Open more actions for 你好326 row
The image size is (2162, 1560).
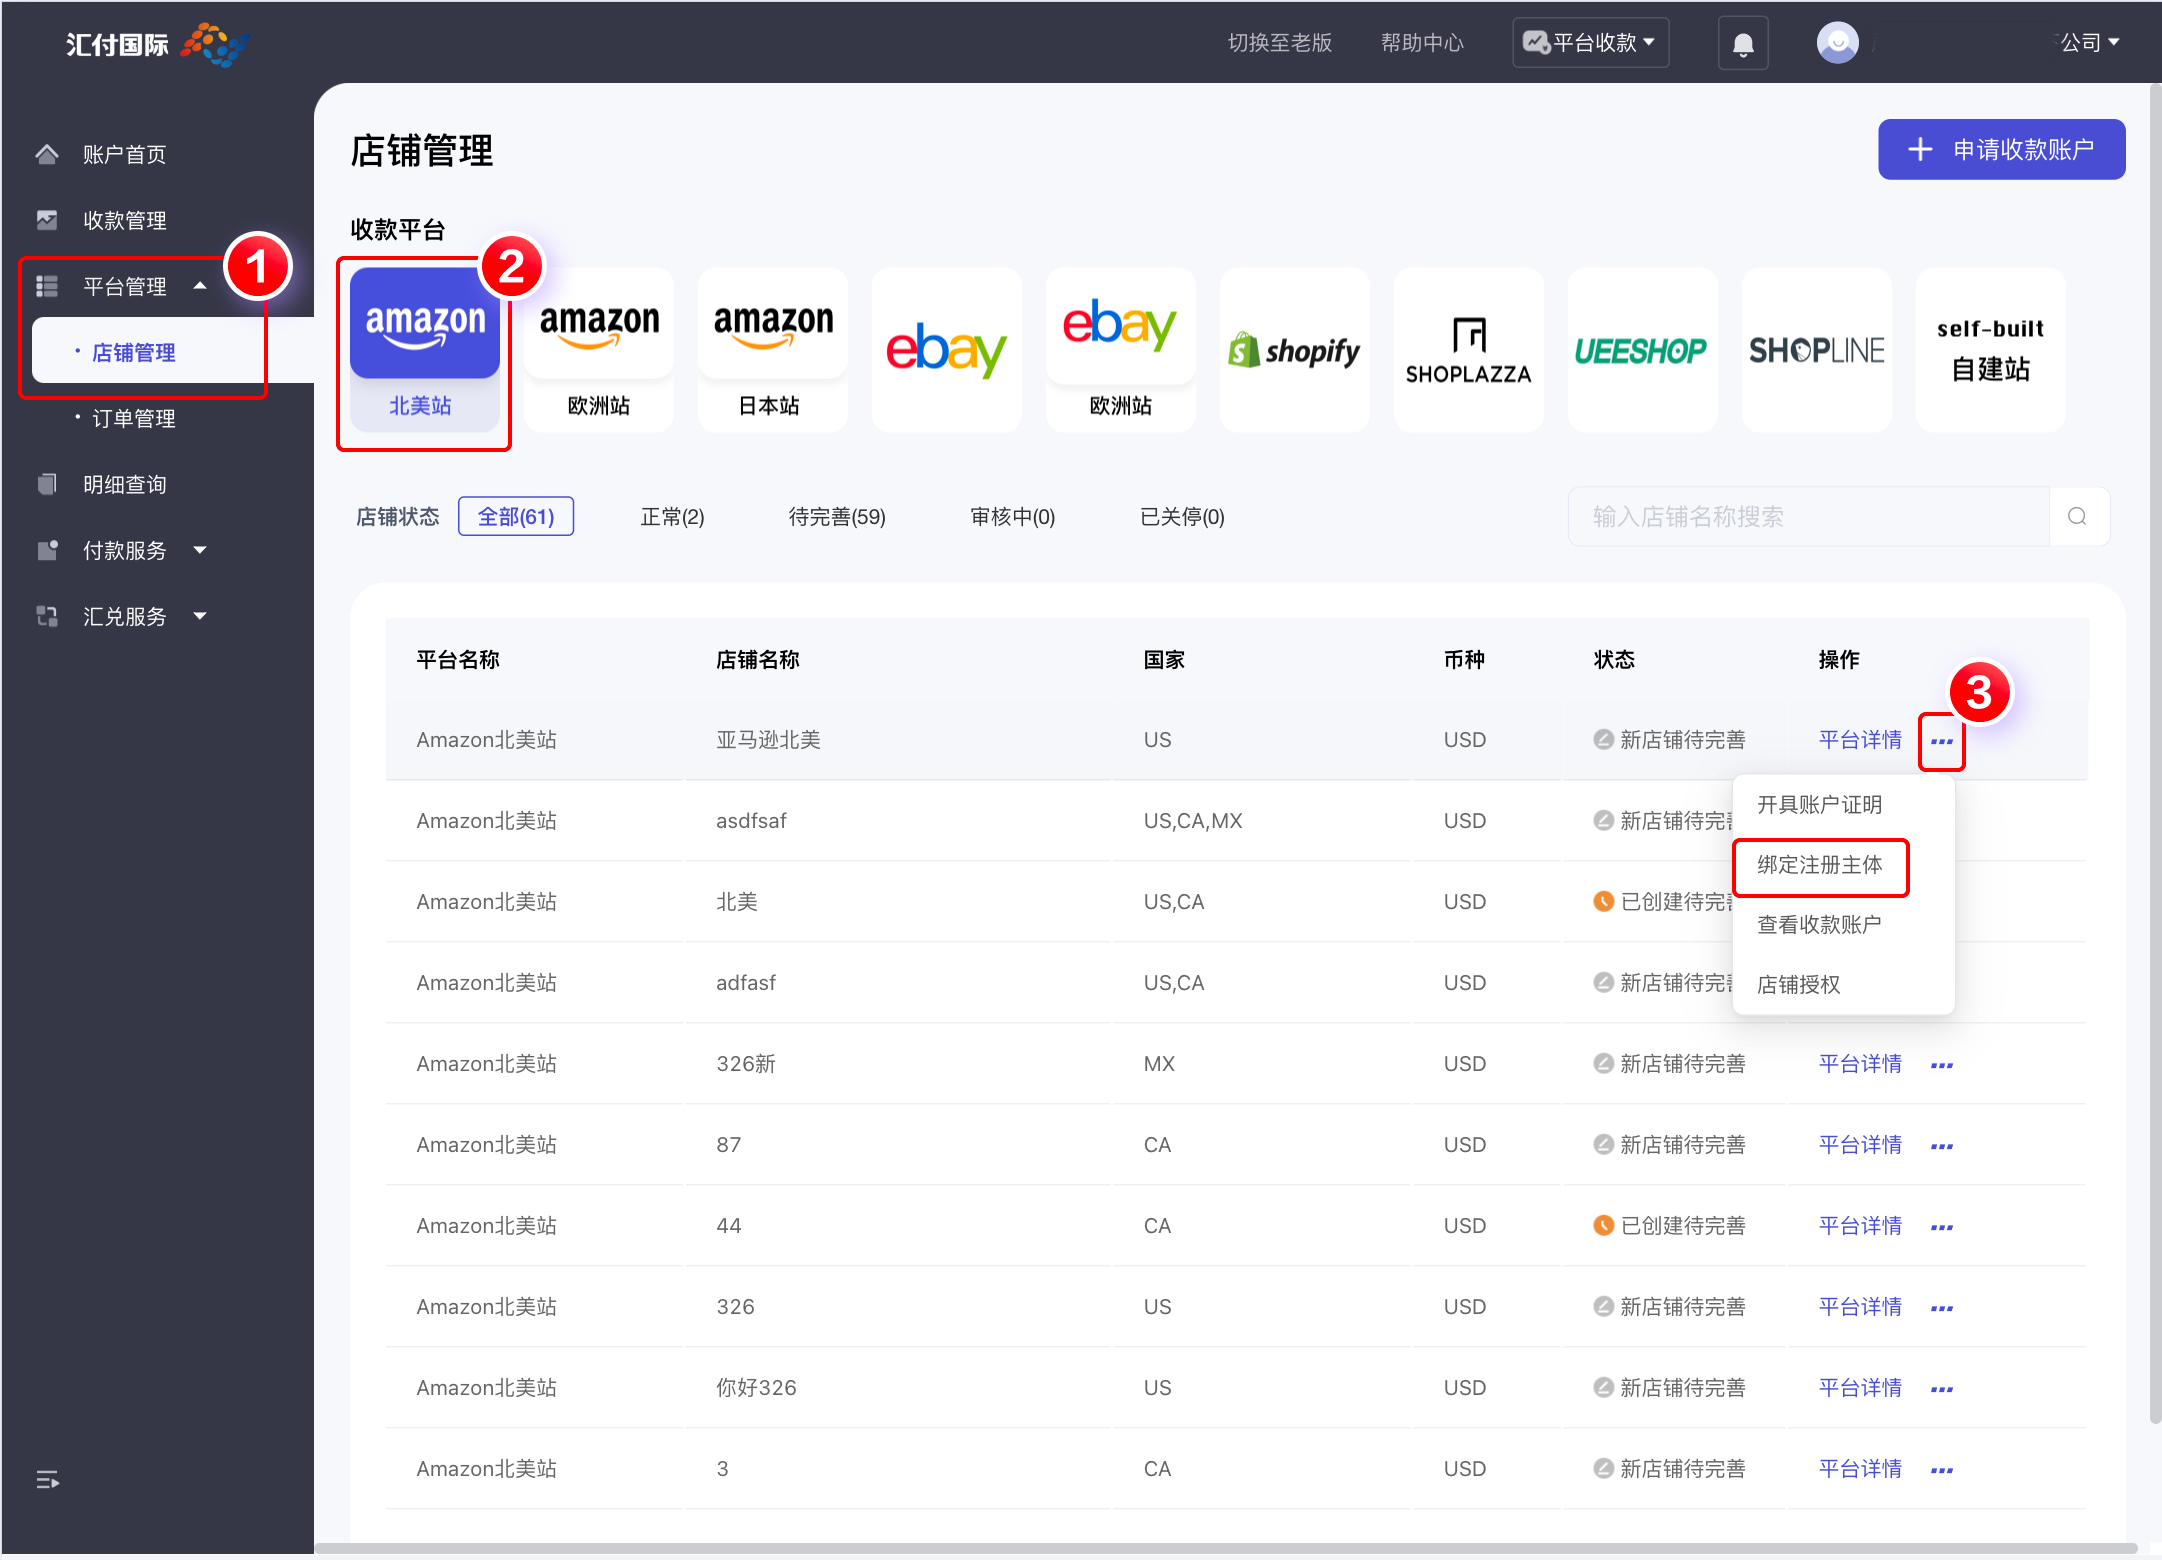point(1942,1389)
